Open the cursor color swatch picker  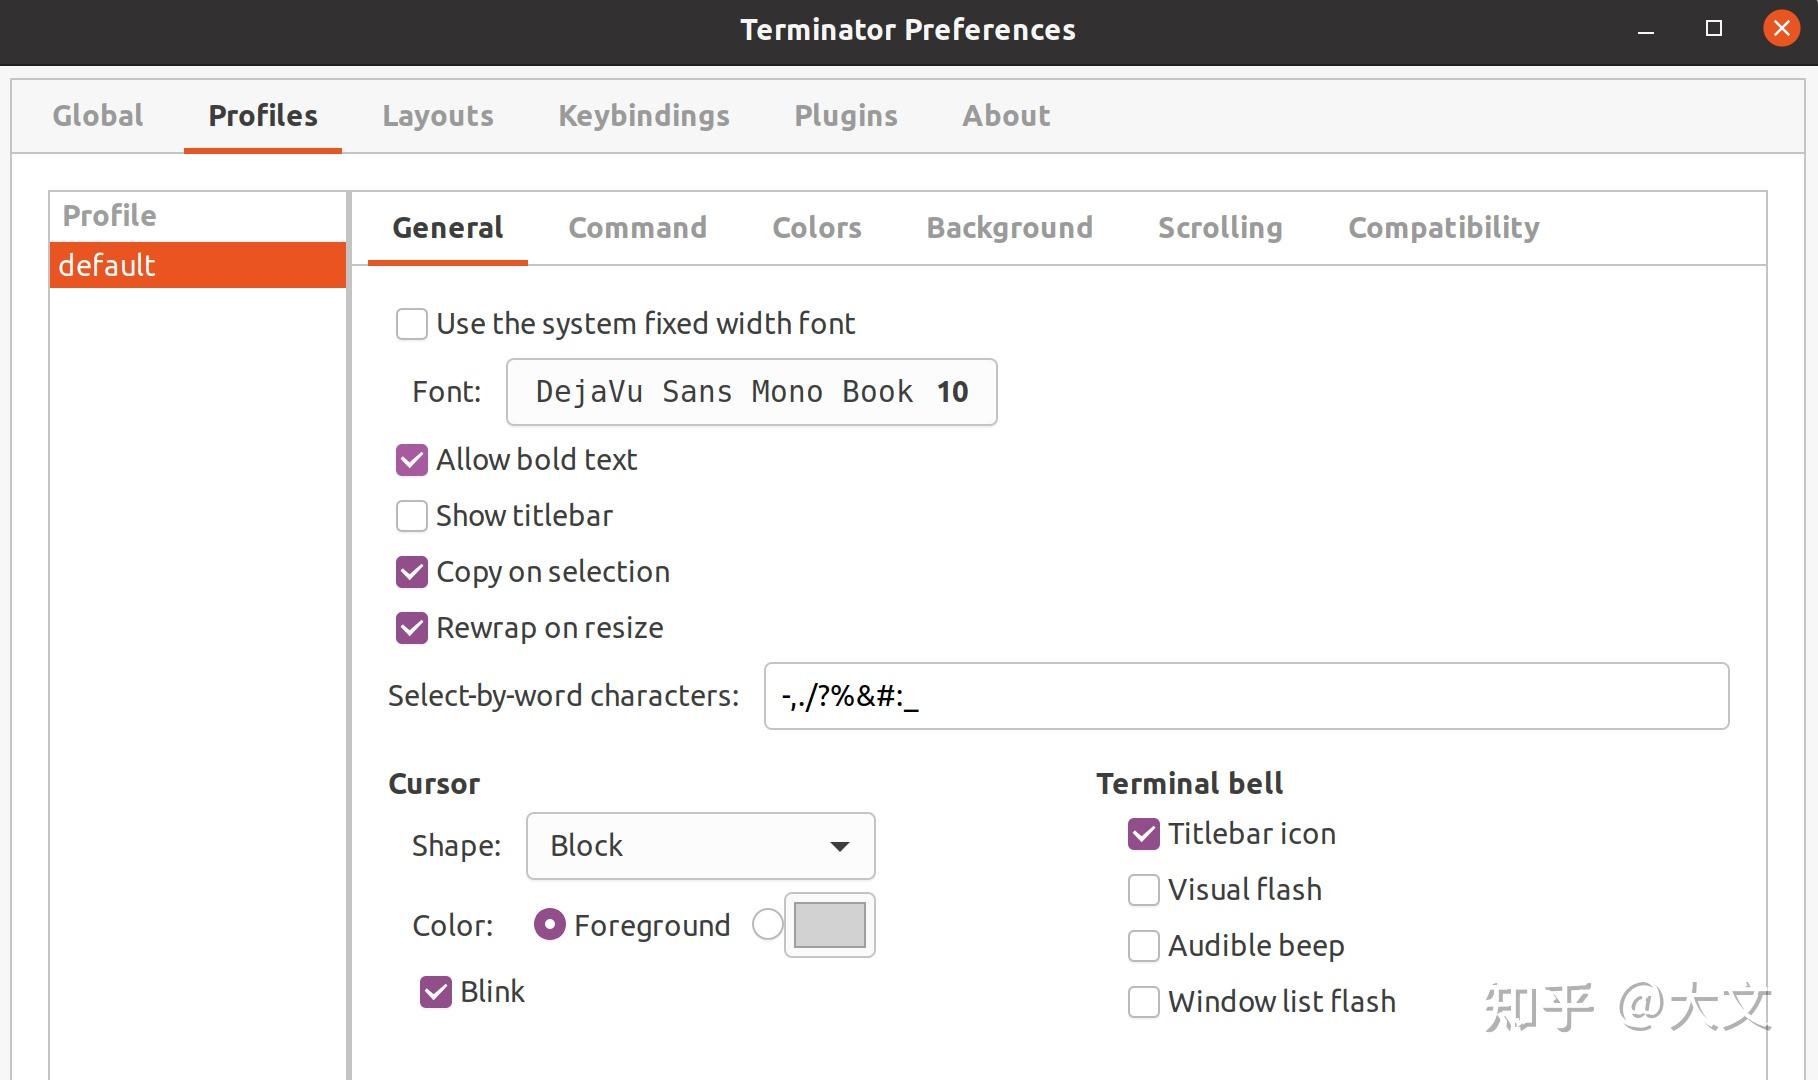click(x=830, y=925)
